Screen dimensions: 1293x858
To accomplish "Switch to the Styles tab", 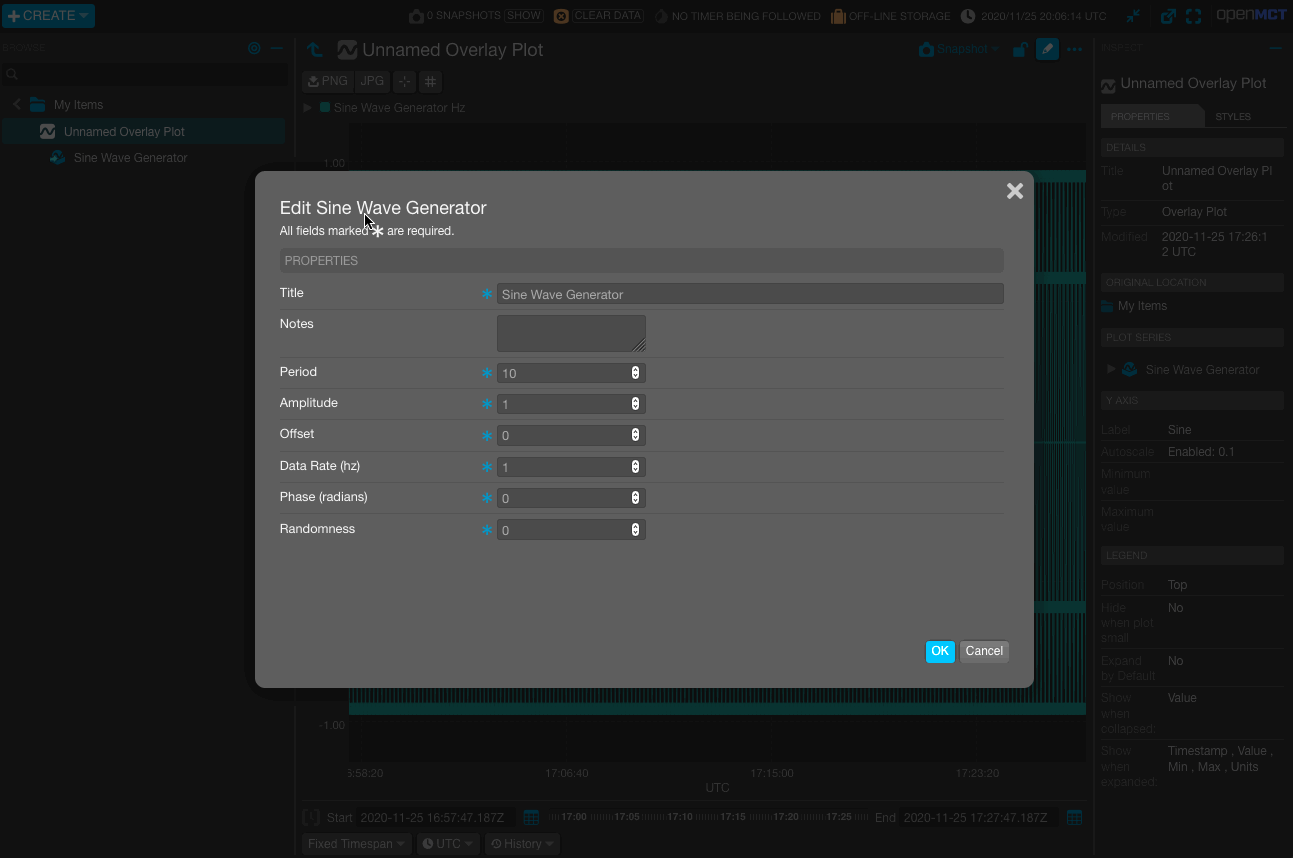I will pyautogui.click(x=1233, y=116).
